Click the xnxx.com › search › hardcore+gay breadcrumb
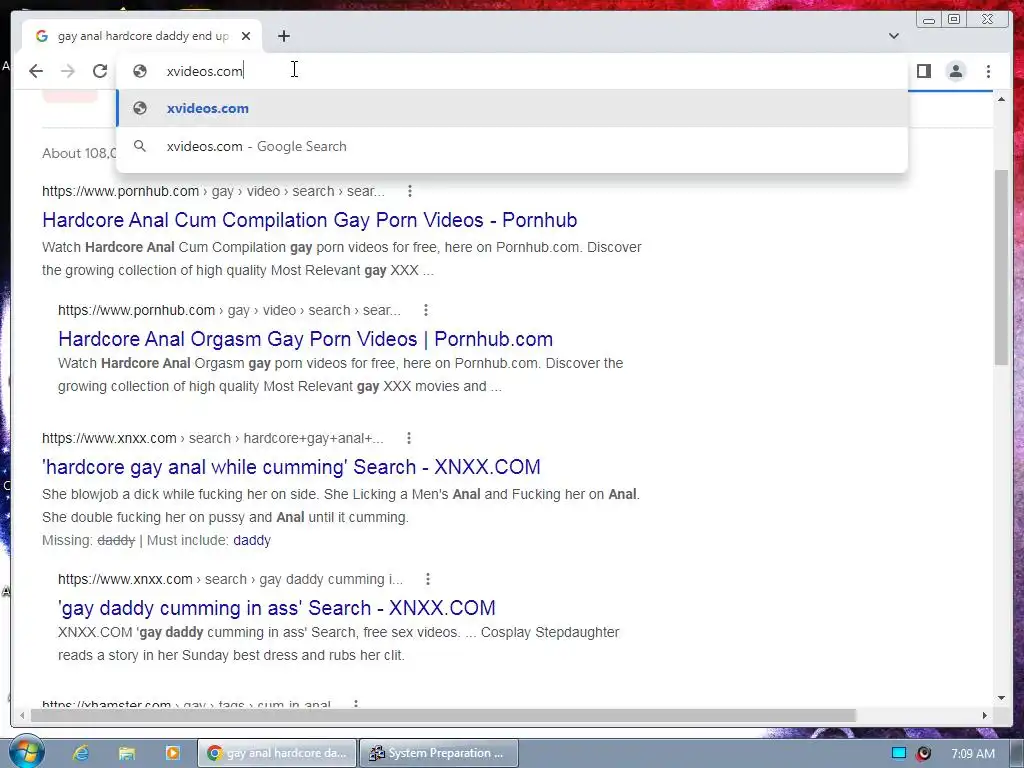 [213, 438]
